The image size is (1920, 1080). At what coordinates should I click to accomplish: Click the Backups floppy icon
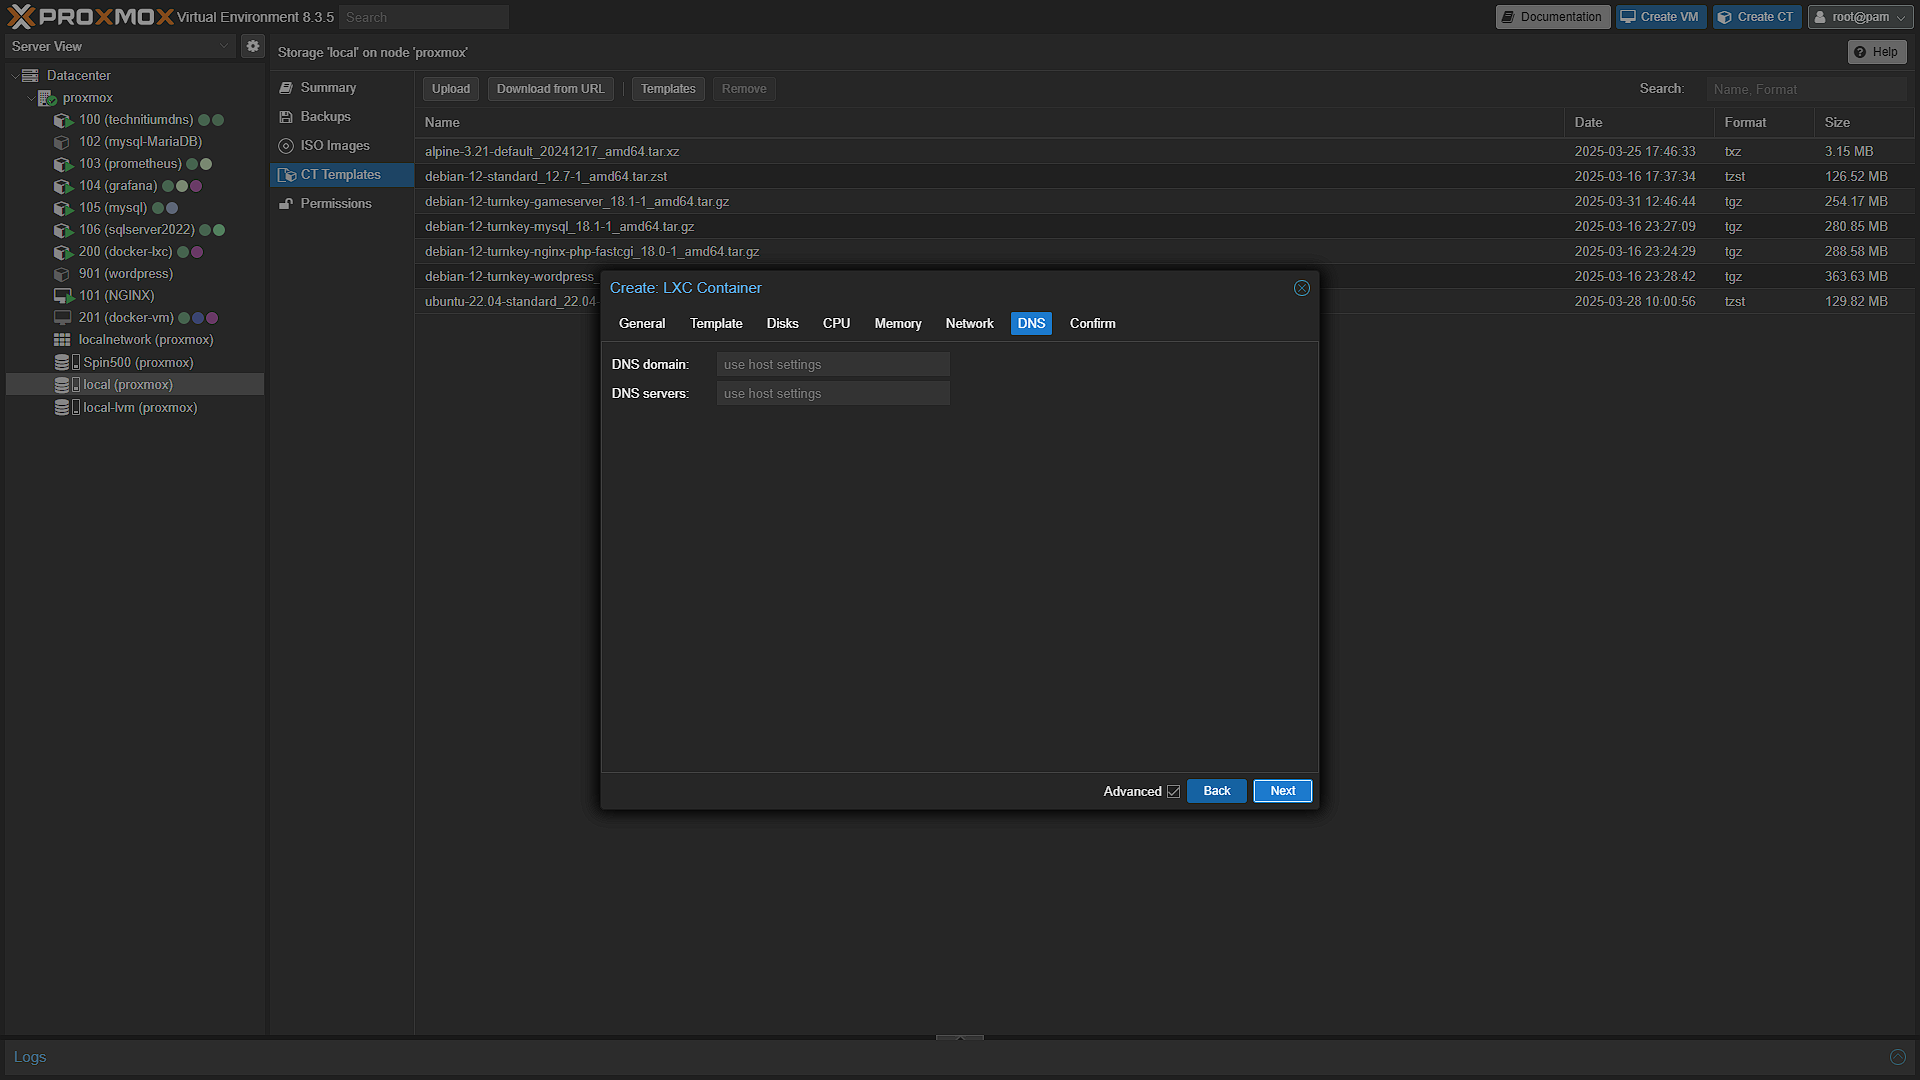(286, 117)
